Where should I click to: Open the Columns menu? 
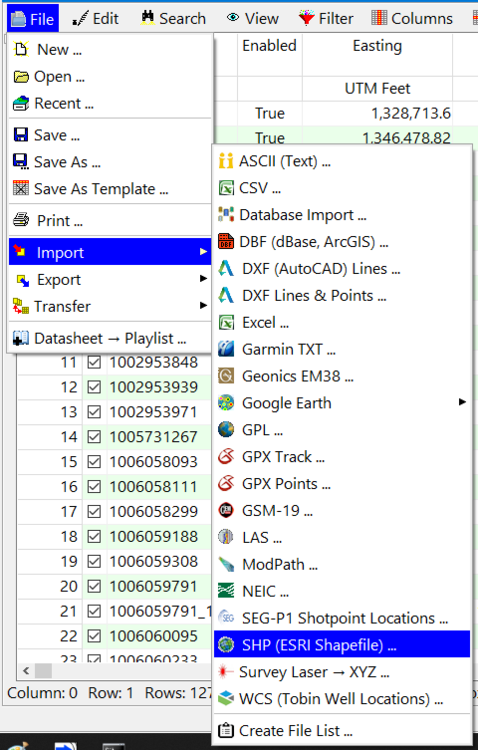point(412,19)
